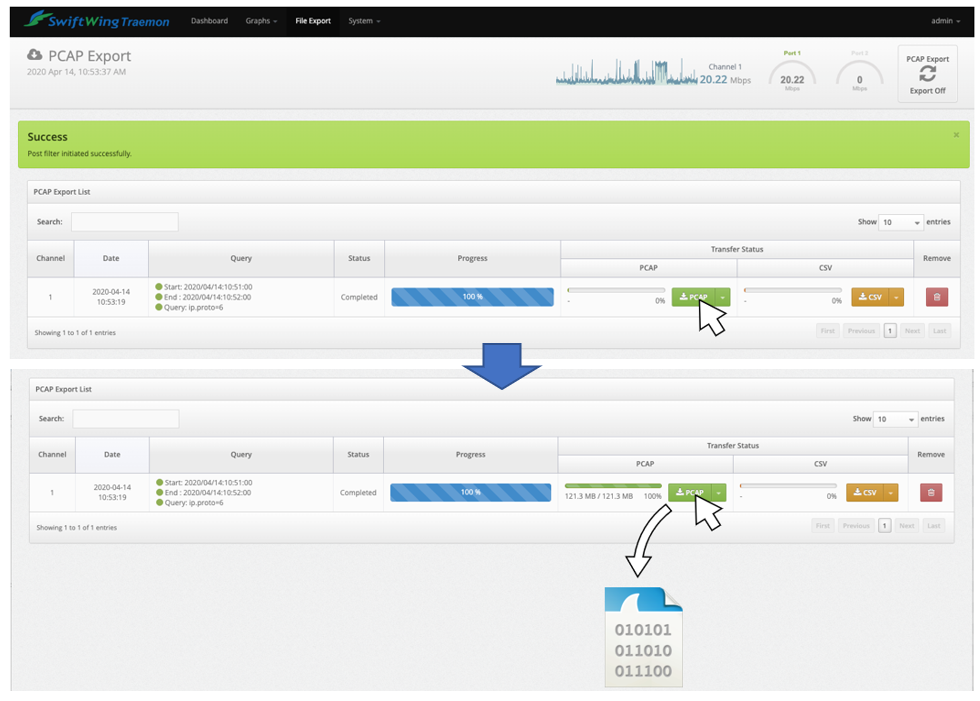Click the downloaded binary file icon
The image size is (980, 701).
643,636
